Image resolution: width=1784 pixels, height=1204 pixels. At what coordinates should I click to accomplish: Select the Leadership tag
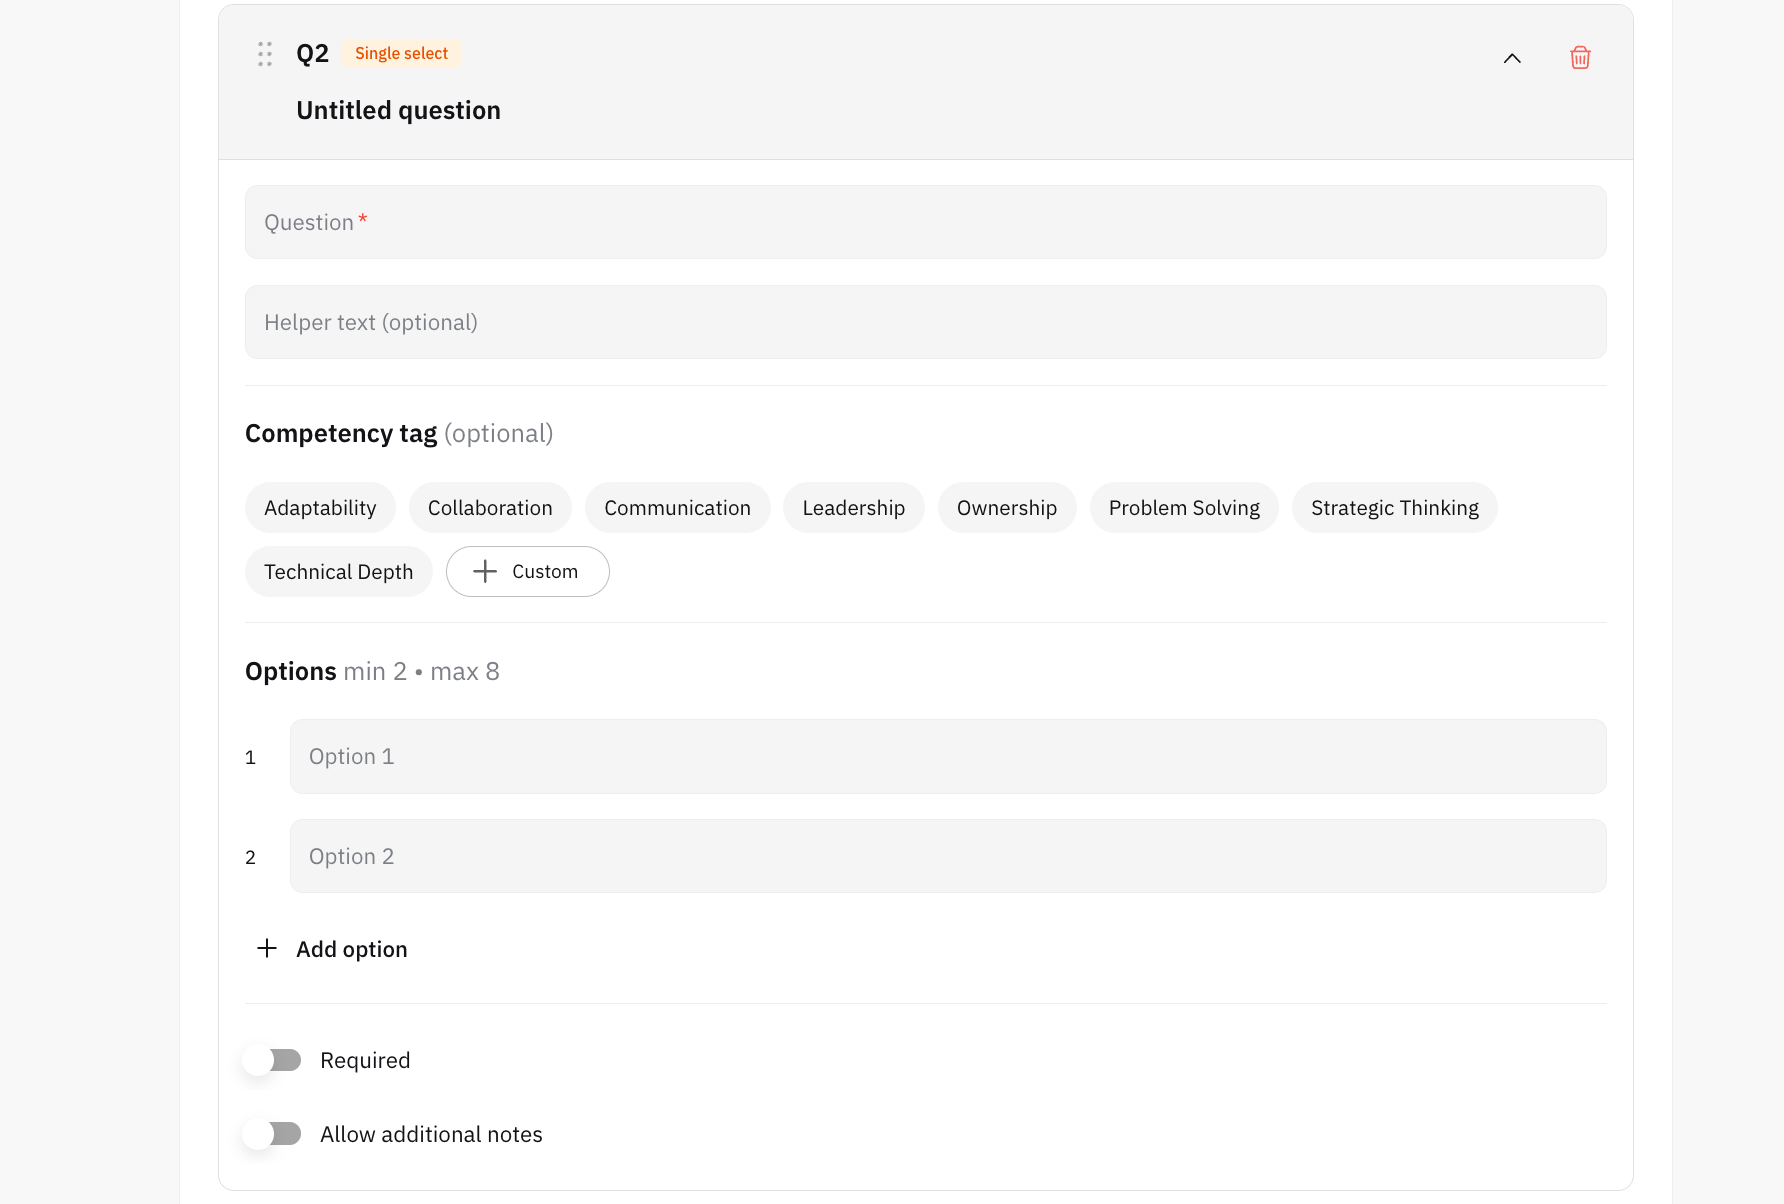854,508
